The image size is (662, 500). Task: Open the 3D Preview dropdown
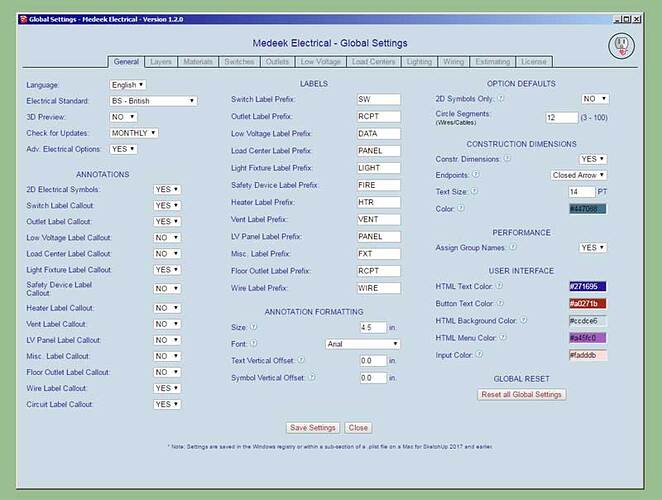coord(123,117)
